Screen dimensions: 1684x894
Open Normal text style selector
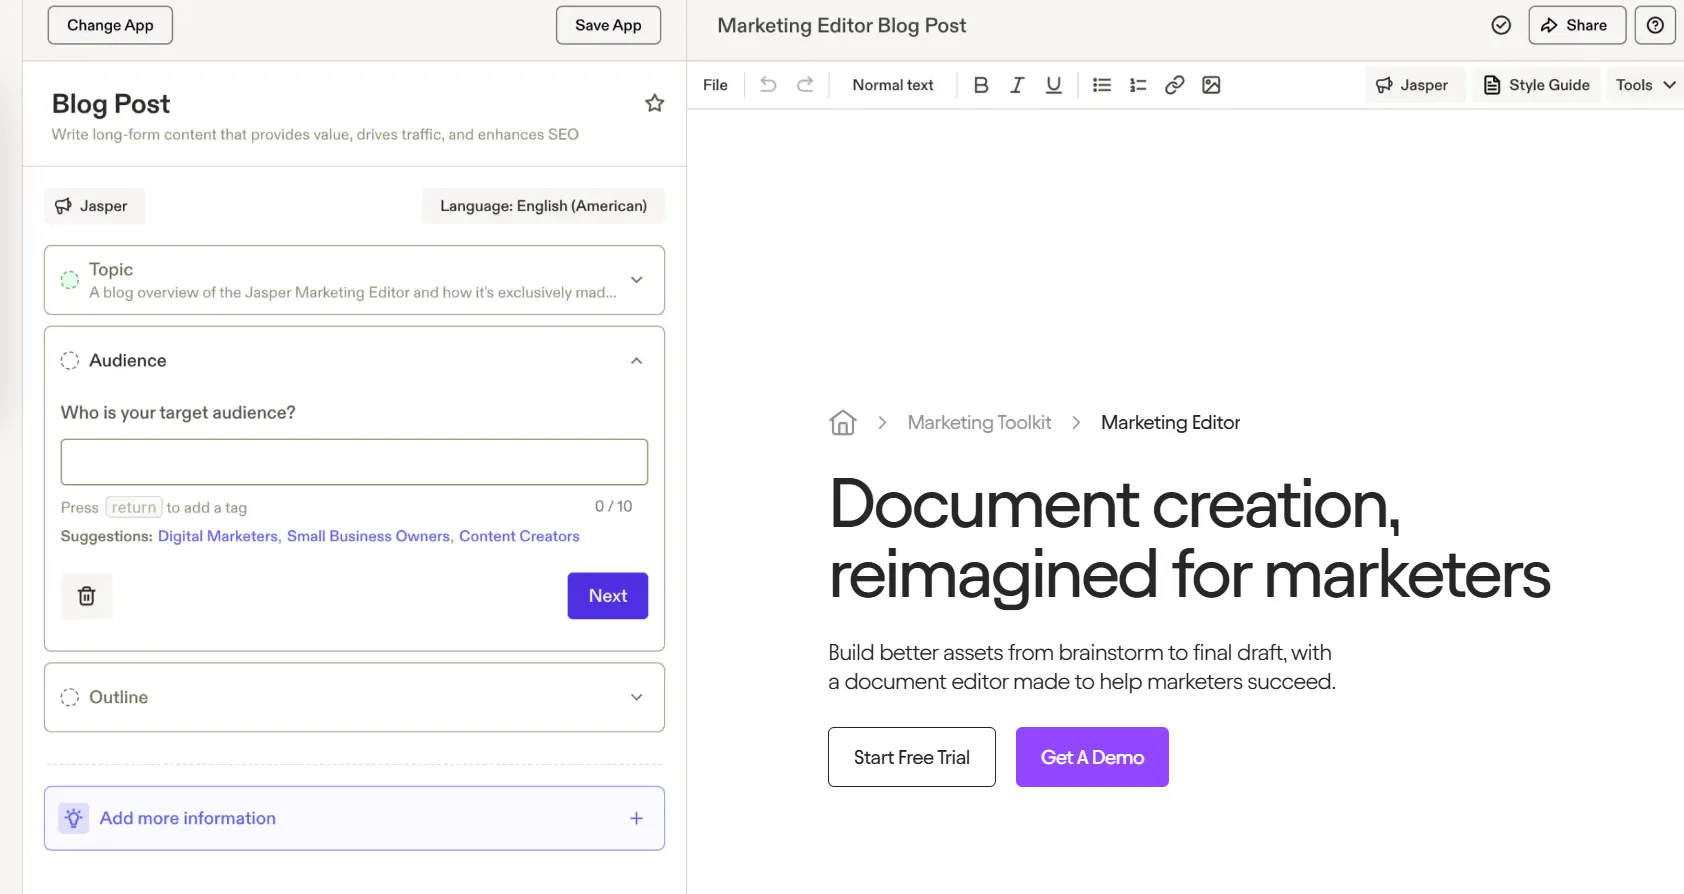pos(893,85)
